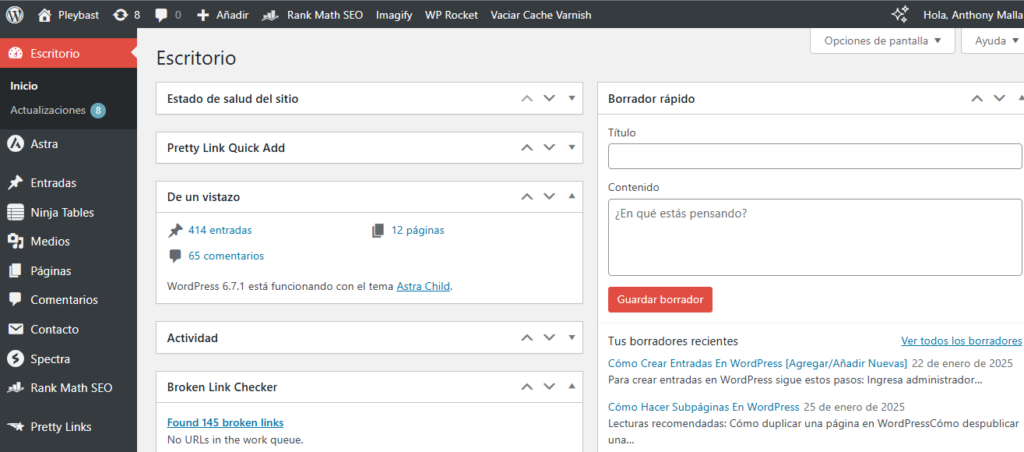Click the Pretty Links star icon
This screenshot has width=1024, height=452.
coord(16,427)
